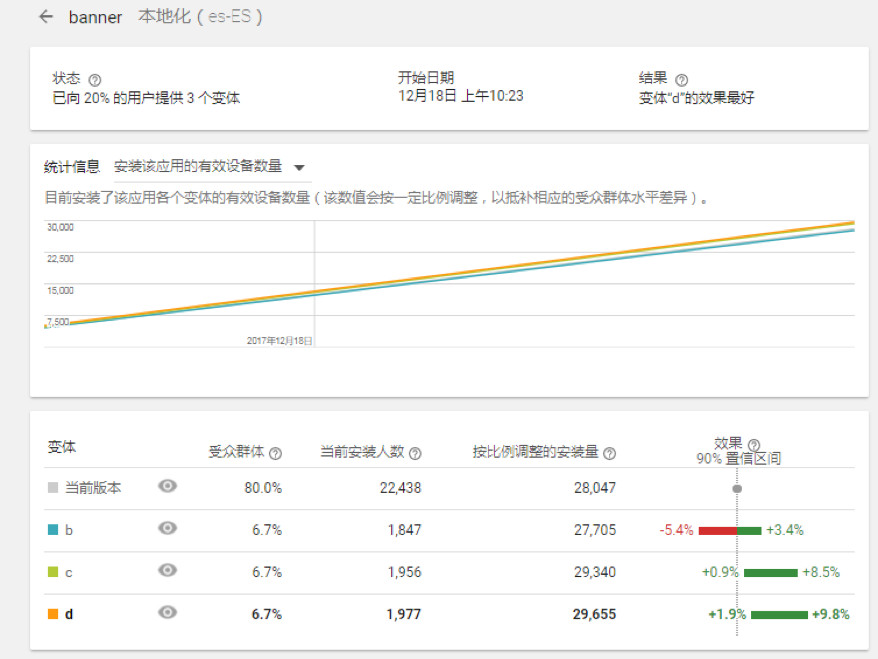Click the +1.9% lower bound for d

tap(727, 614)
